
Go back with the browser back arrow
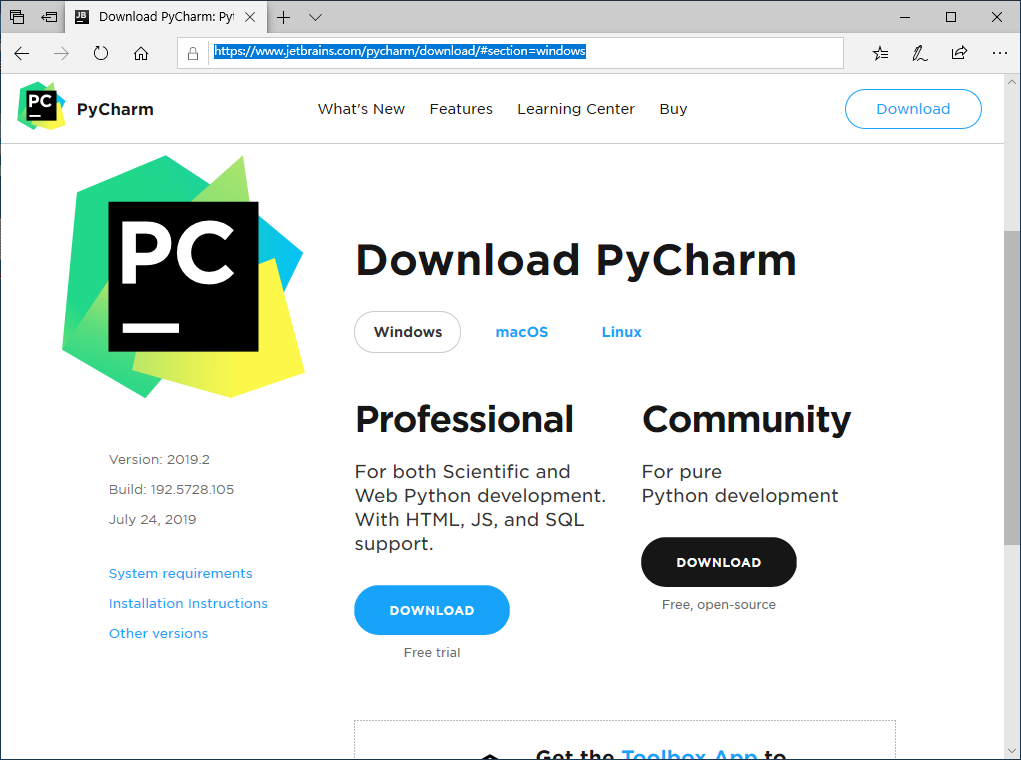click(21, 53)
